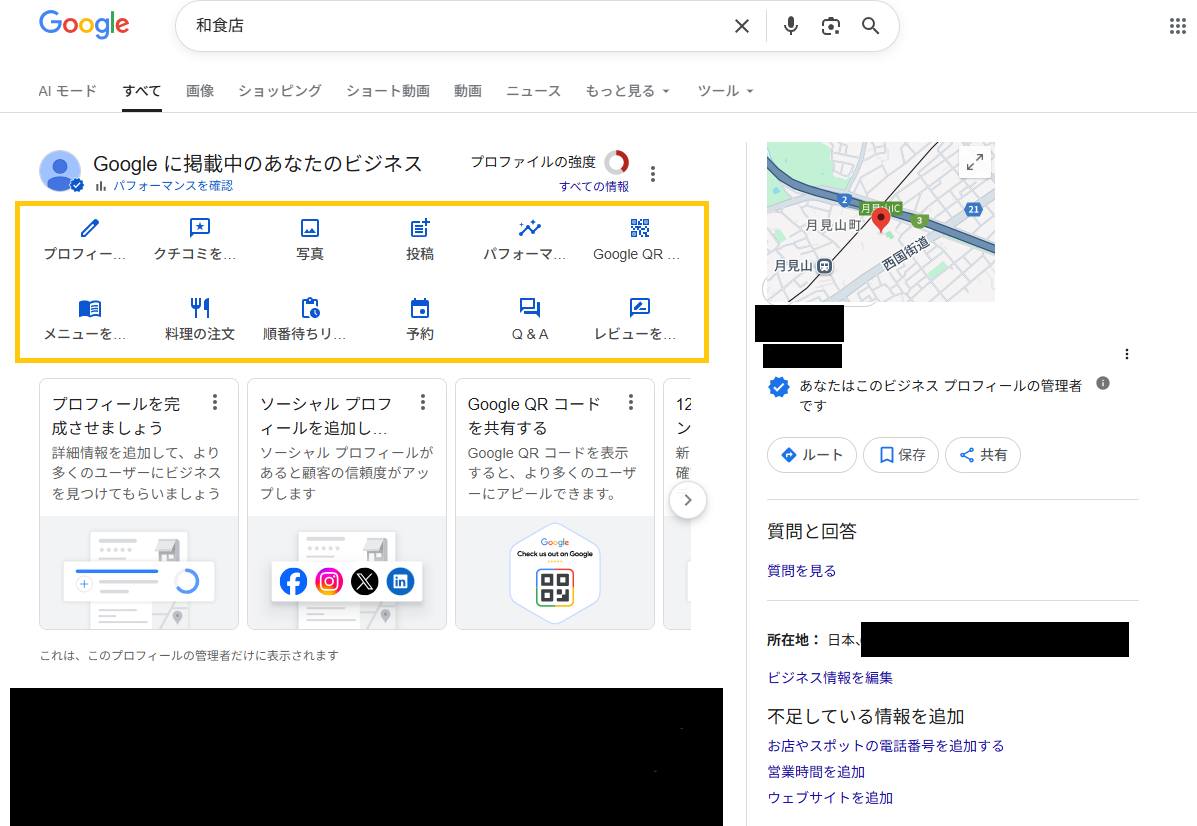
Task: Click the magnifier search icon
Action: (x=870, y=26)
